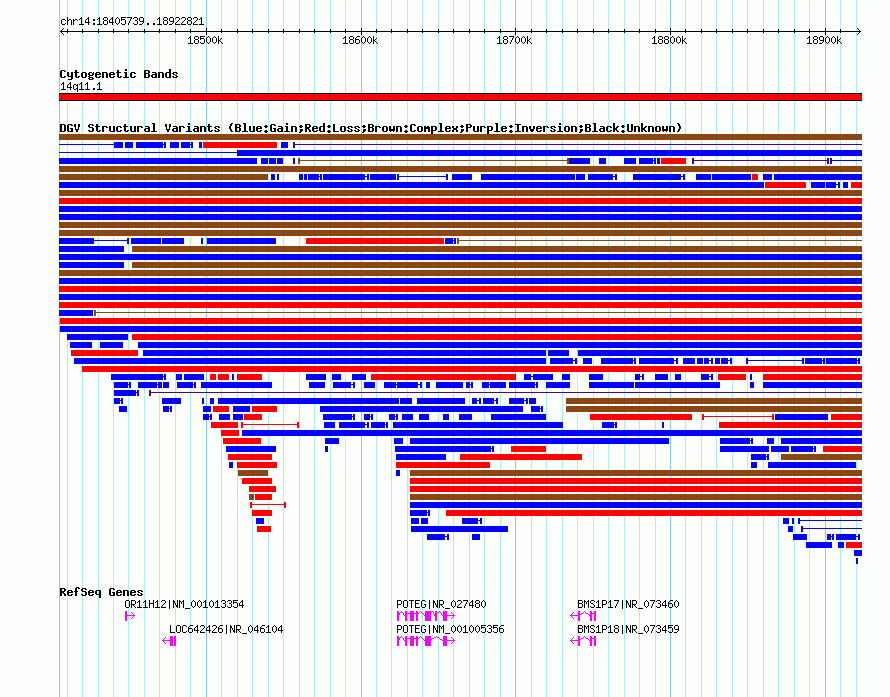Select the POTEG NM_001005356 transcript glyph
The height and width of the screenshot is (697, 890).
pyautogui.click(x=426, y=641)
